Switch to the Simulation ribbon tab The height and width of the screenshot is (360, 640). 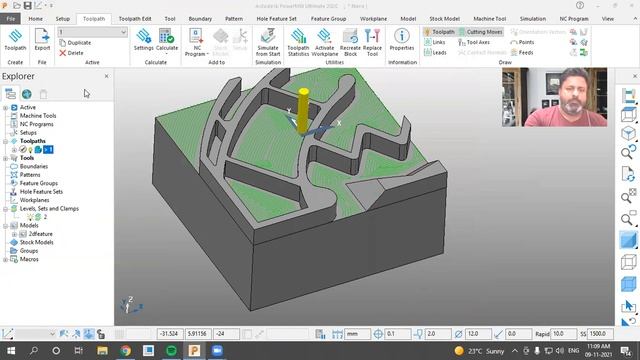[533, 19]
